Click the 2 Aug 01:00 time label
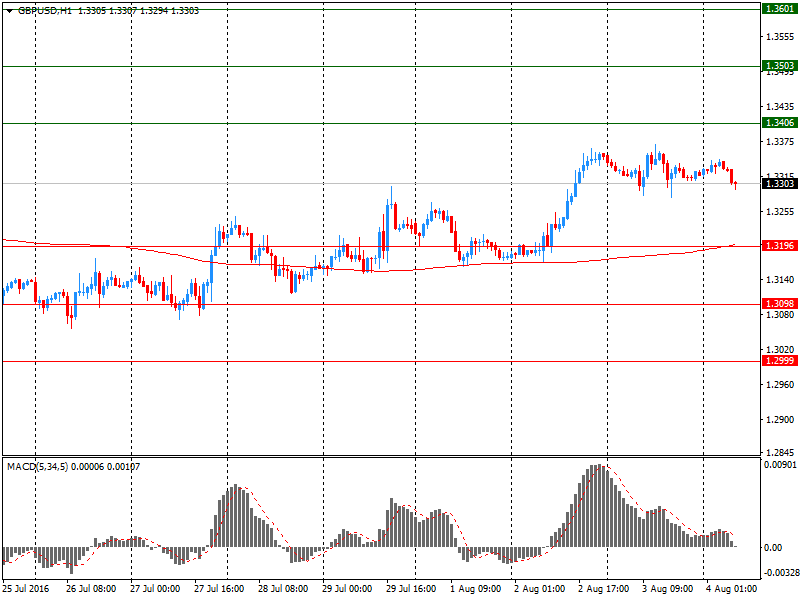The height and width of the screenshot is (600, 800). coord(539,588)
